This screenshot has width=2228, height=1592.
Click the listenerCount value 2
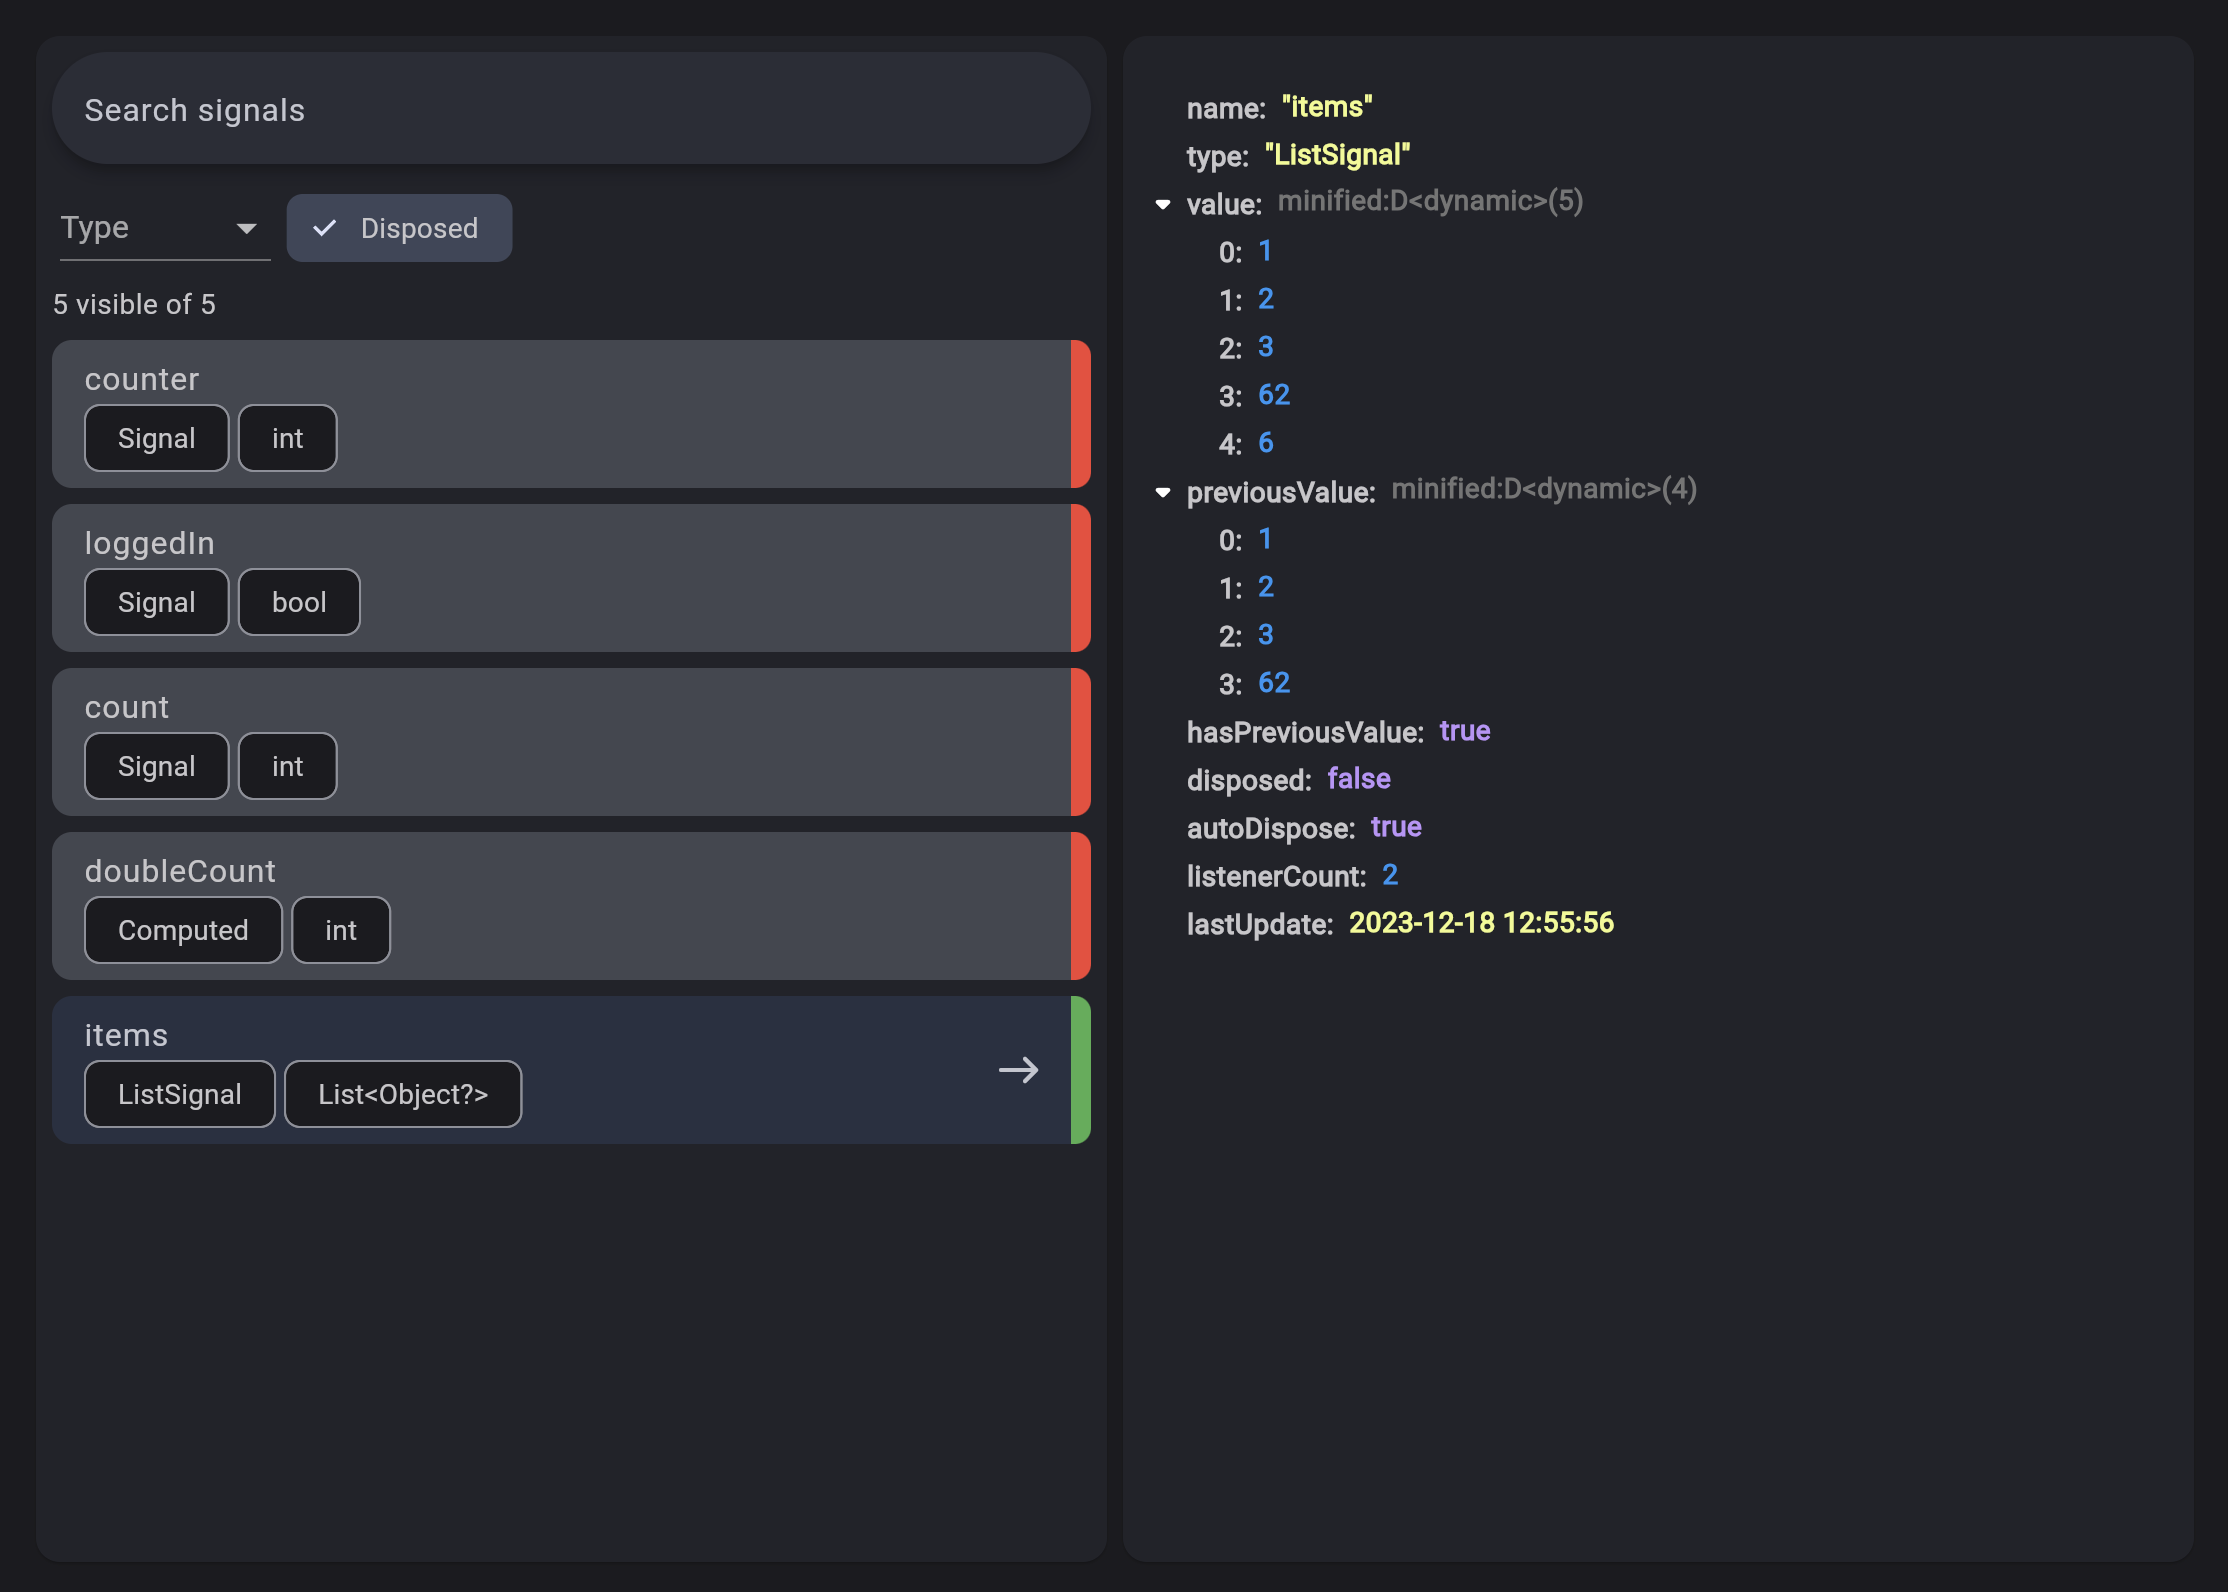1389,875
